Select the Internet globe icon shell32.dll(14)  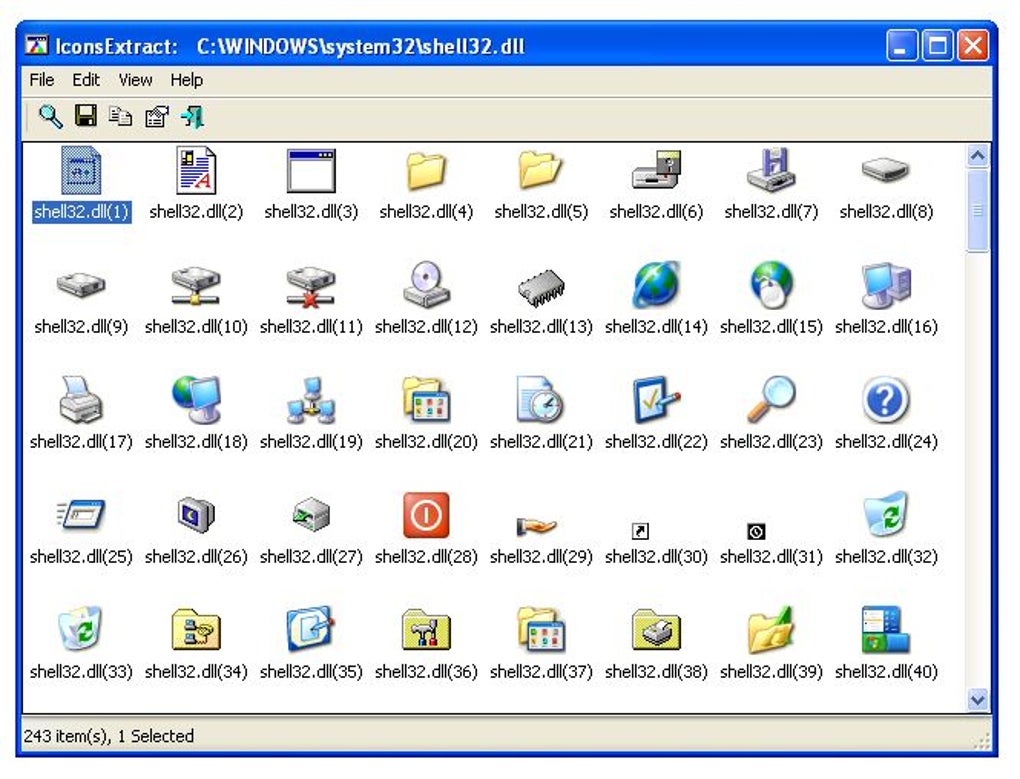click(656, 284)
